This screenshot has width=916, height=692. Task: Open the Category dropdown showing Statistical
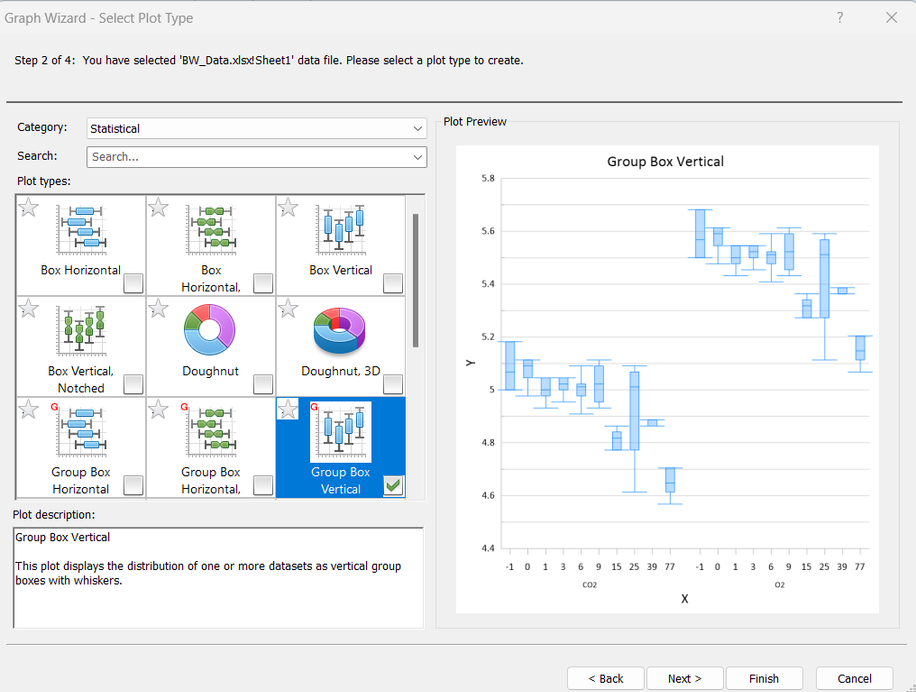pyautogui.click(x=256, y=128)
